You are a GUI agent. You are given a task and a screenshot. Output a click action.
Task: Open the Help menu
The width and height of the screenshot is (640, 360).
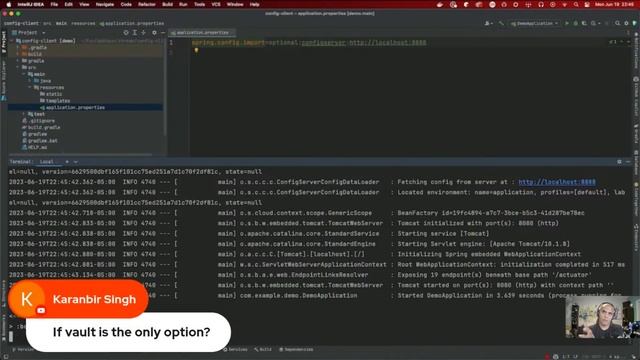[254, 4]
